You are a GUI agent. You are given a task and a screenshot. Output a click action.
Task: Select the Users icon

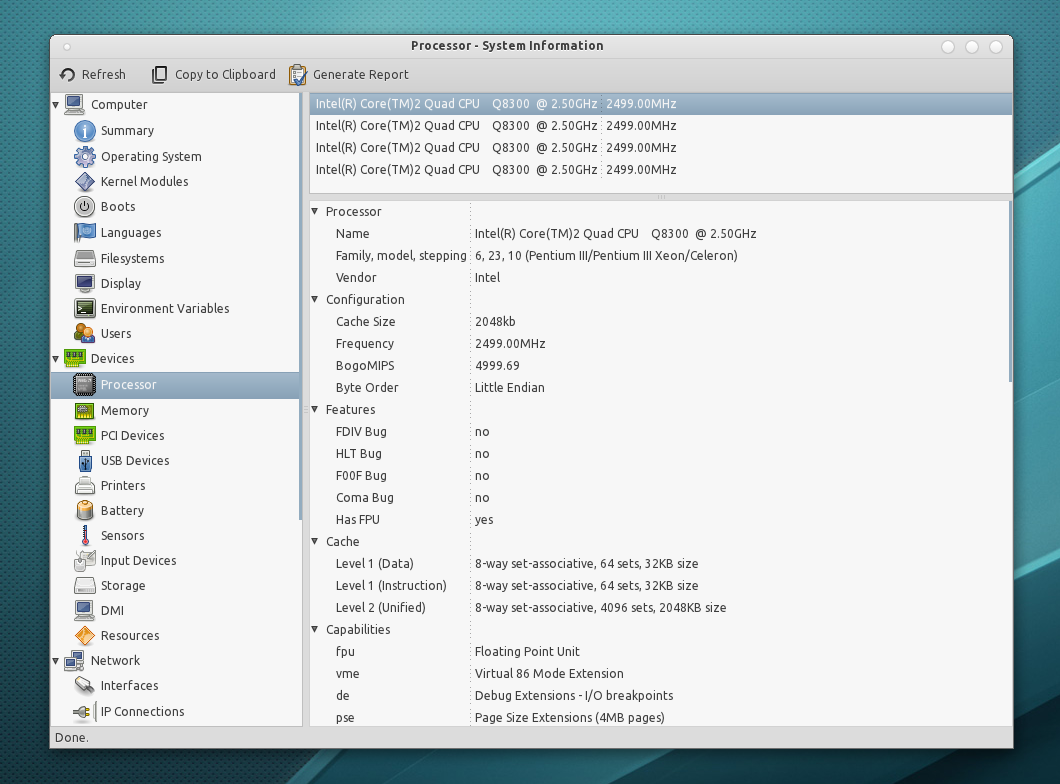85,333
